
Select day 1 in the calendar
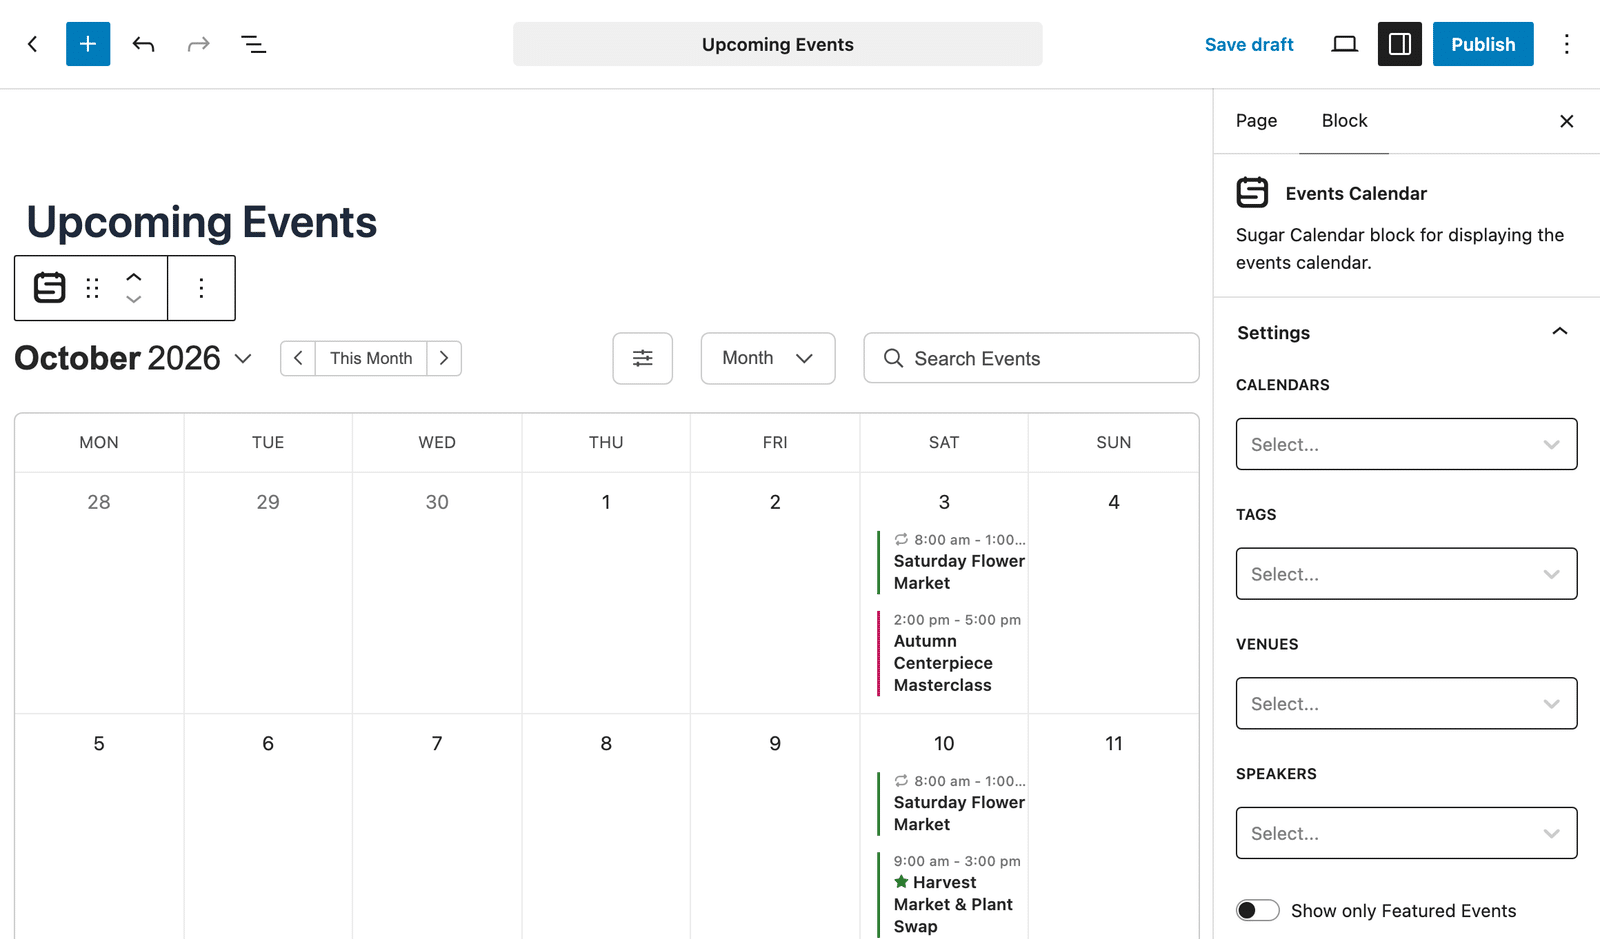(x=606, y=502)
